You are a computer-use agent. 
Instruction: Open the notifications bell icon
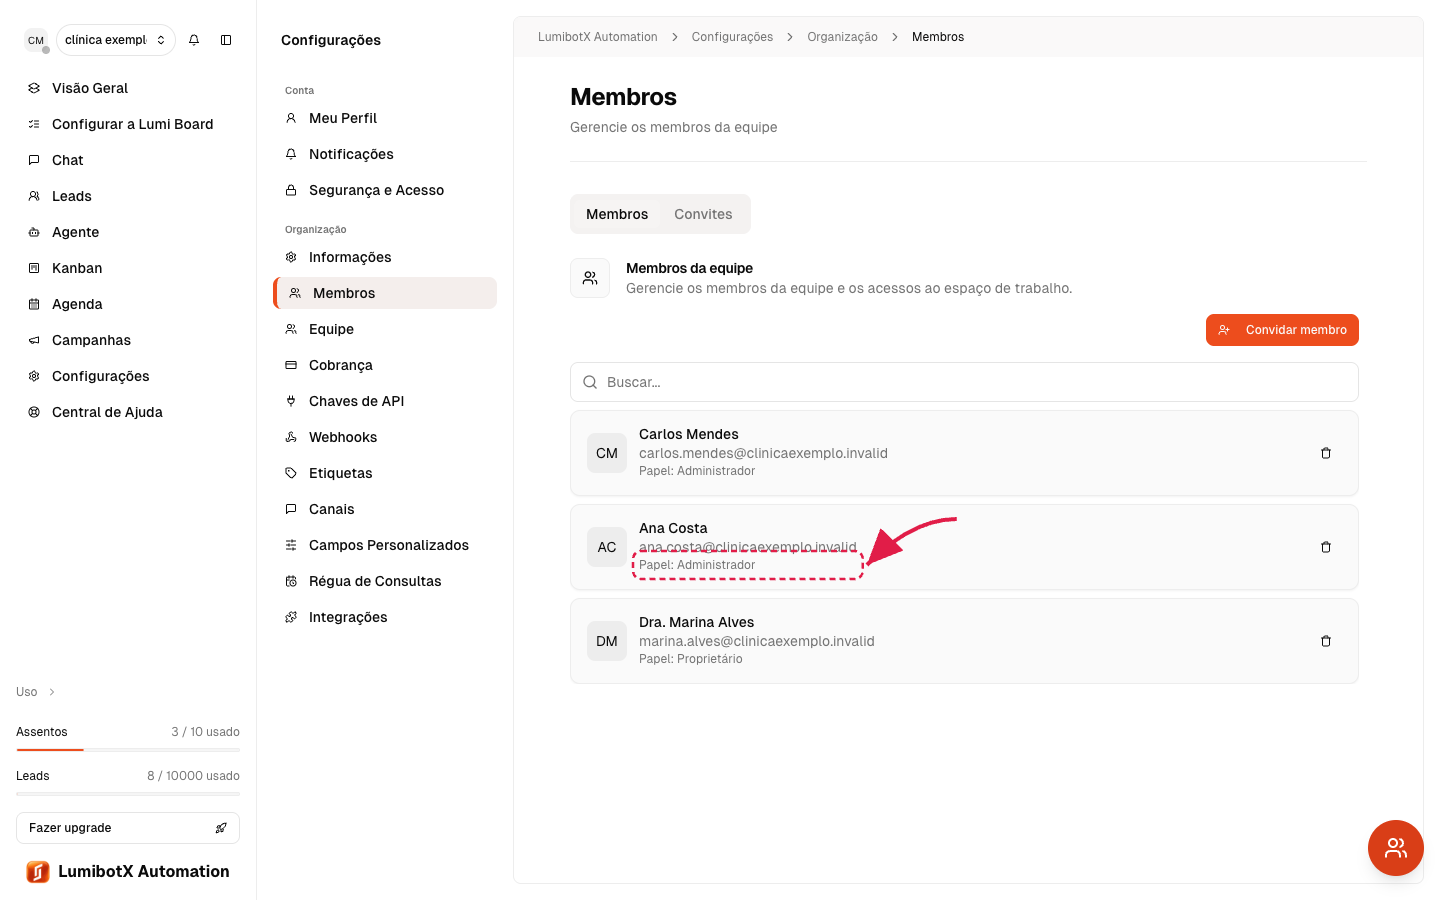[194, 40]
